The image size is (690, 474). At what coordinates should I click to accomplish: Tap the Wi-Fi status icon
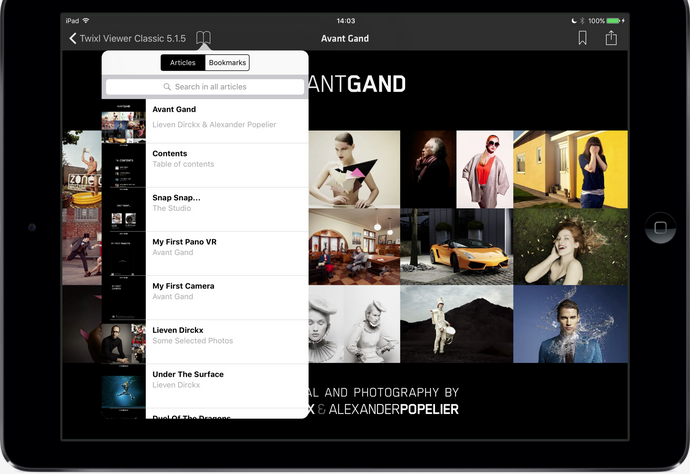tap(86, 21)
